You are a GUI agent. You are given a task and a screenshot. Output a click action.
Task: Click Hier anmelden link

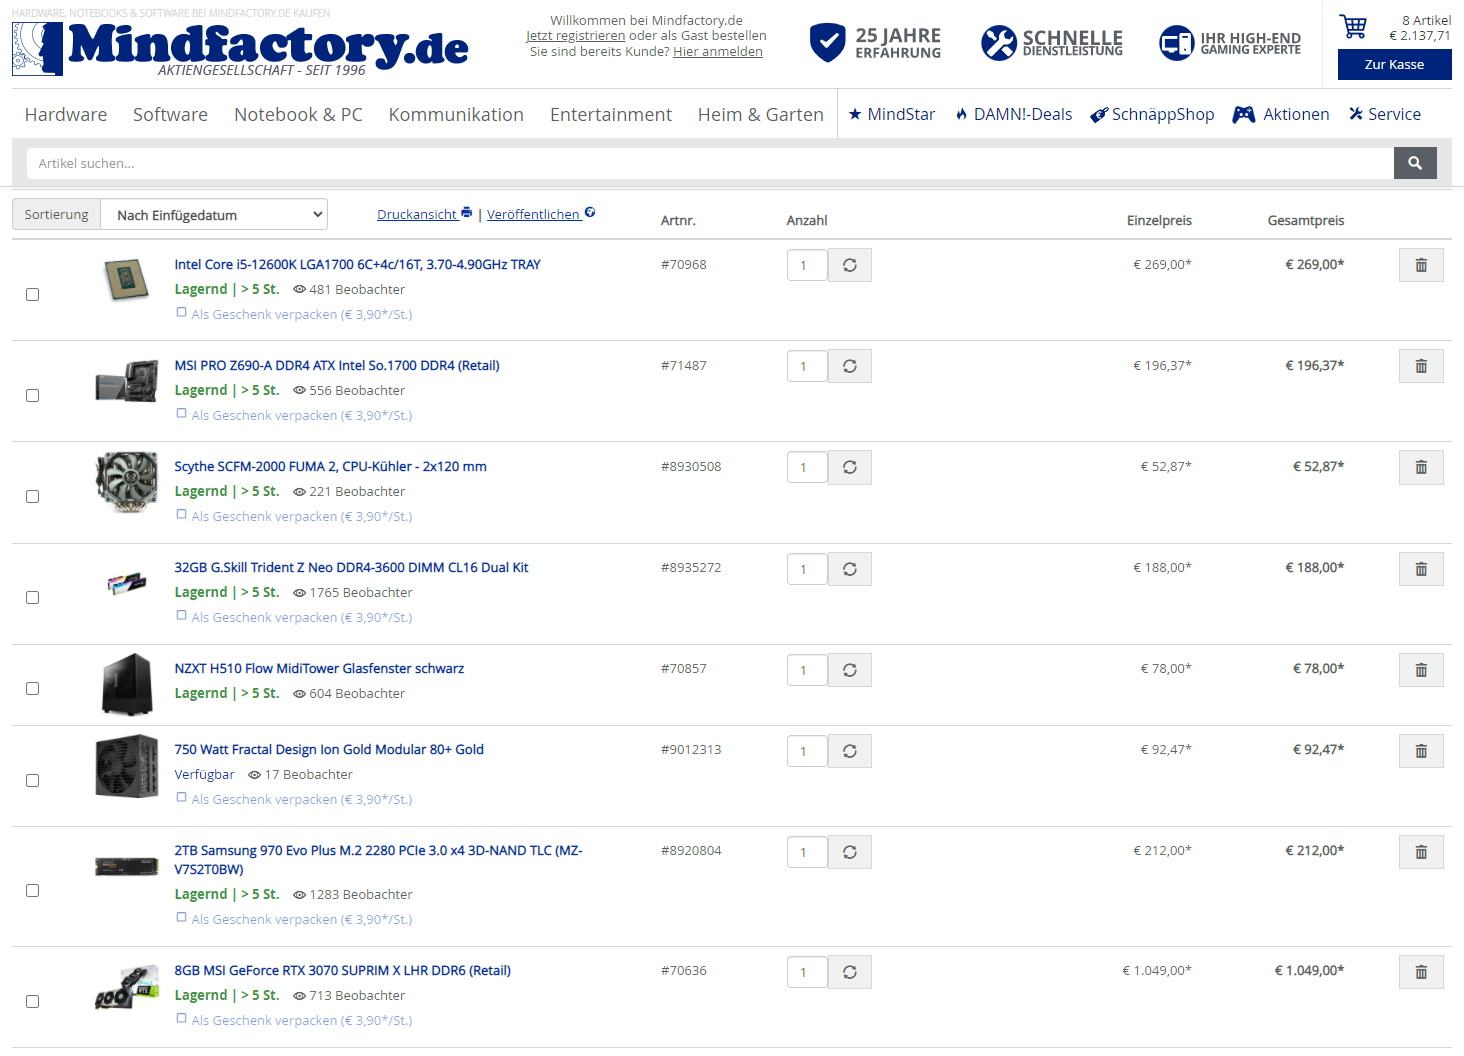(x=718, y=51)
